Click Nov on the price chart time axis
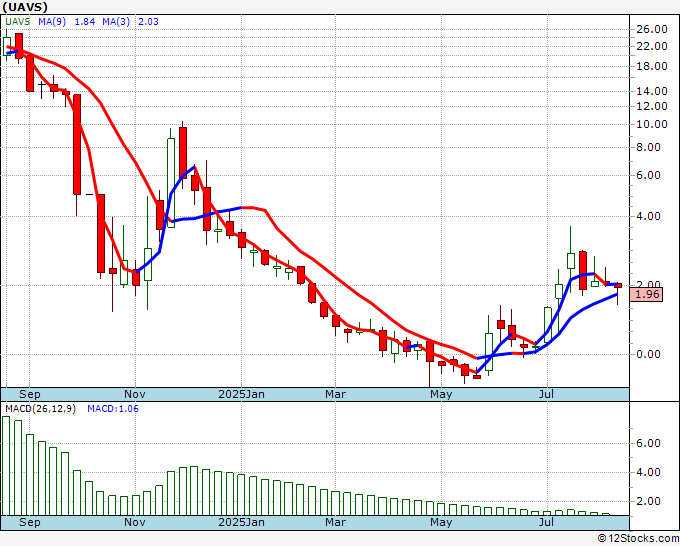 pyautogui.click(x=135, y=395)
